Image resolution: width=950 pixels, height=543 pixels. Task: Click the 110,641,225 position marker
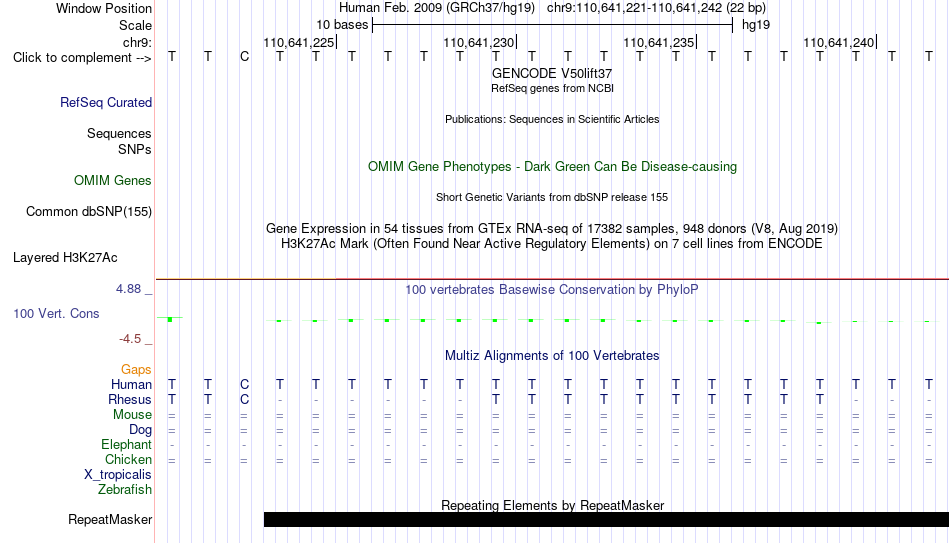(x=299, y=42)
